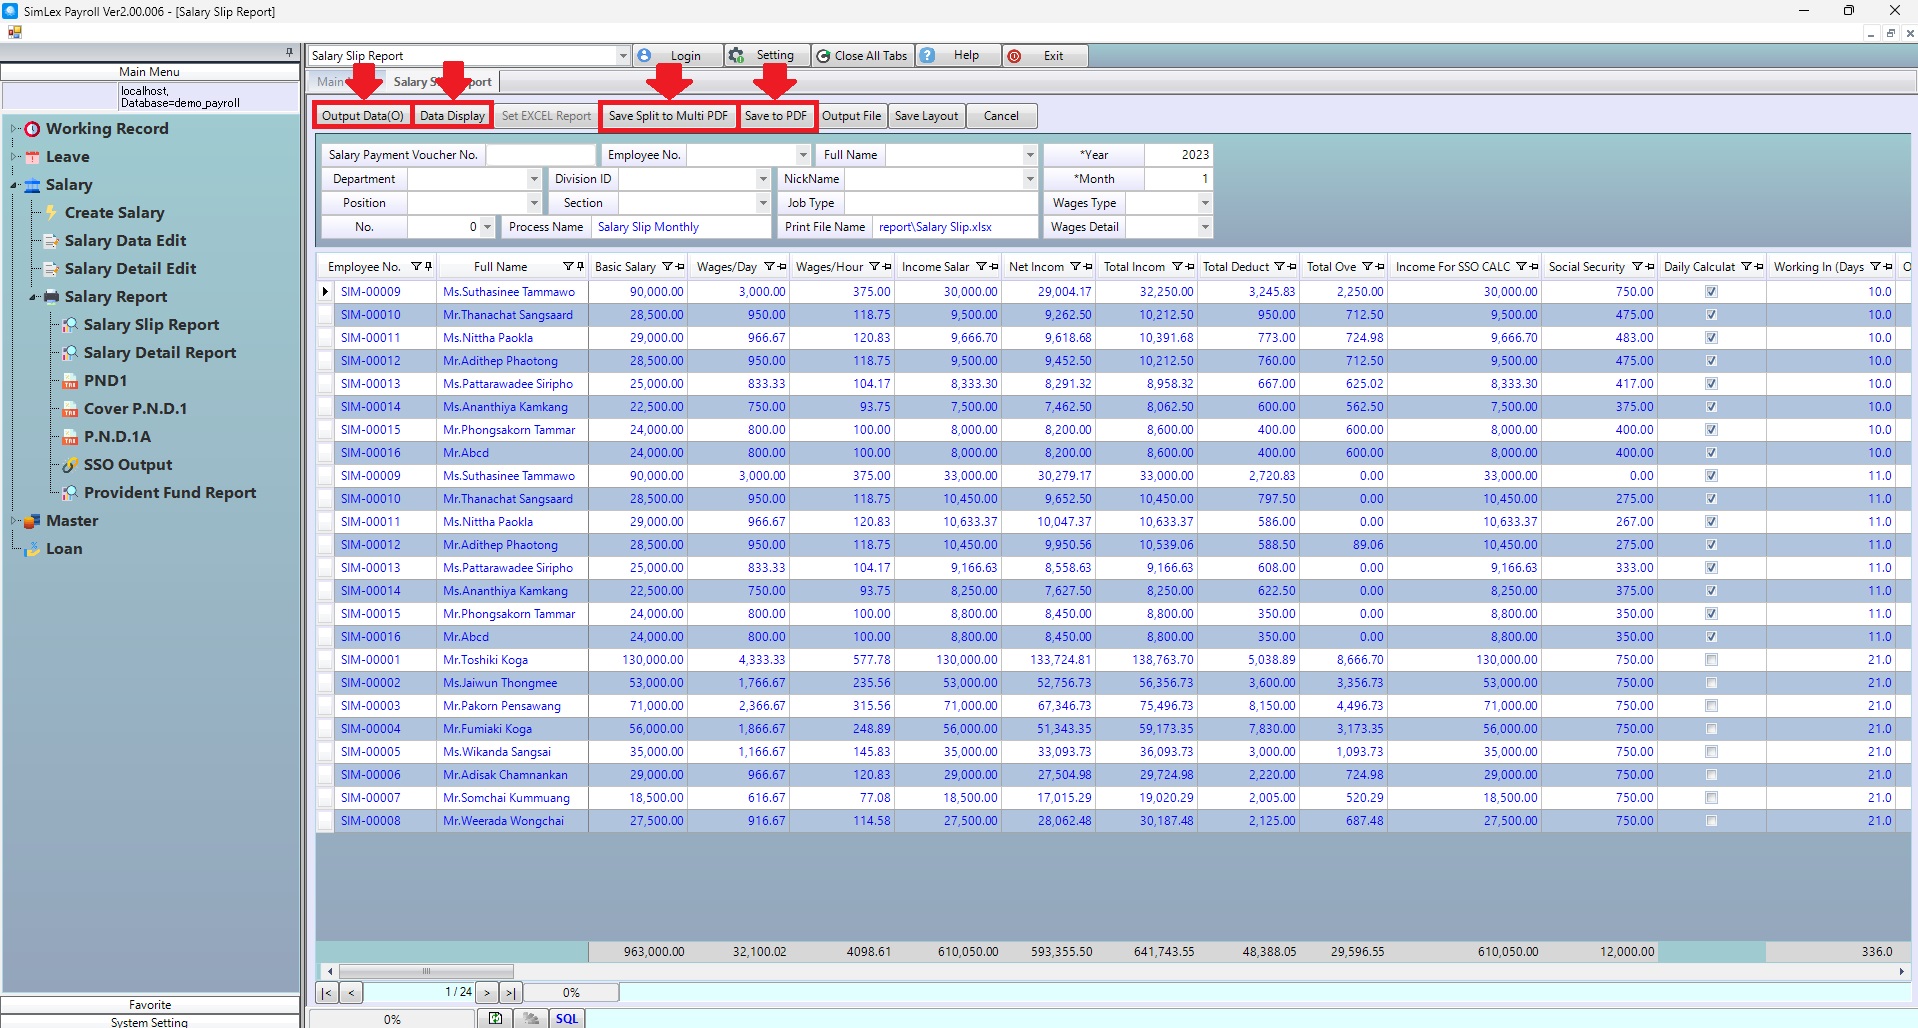The height and width of the screenshot is (1028, 1918).
Task: Open the Department dropdown
Action: (x=534, y=179)
